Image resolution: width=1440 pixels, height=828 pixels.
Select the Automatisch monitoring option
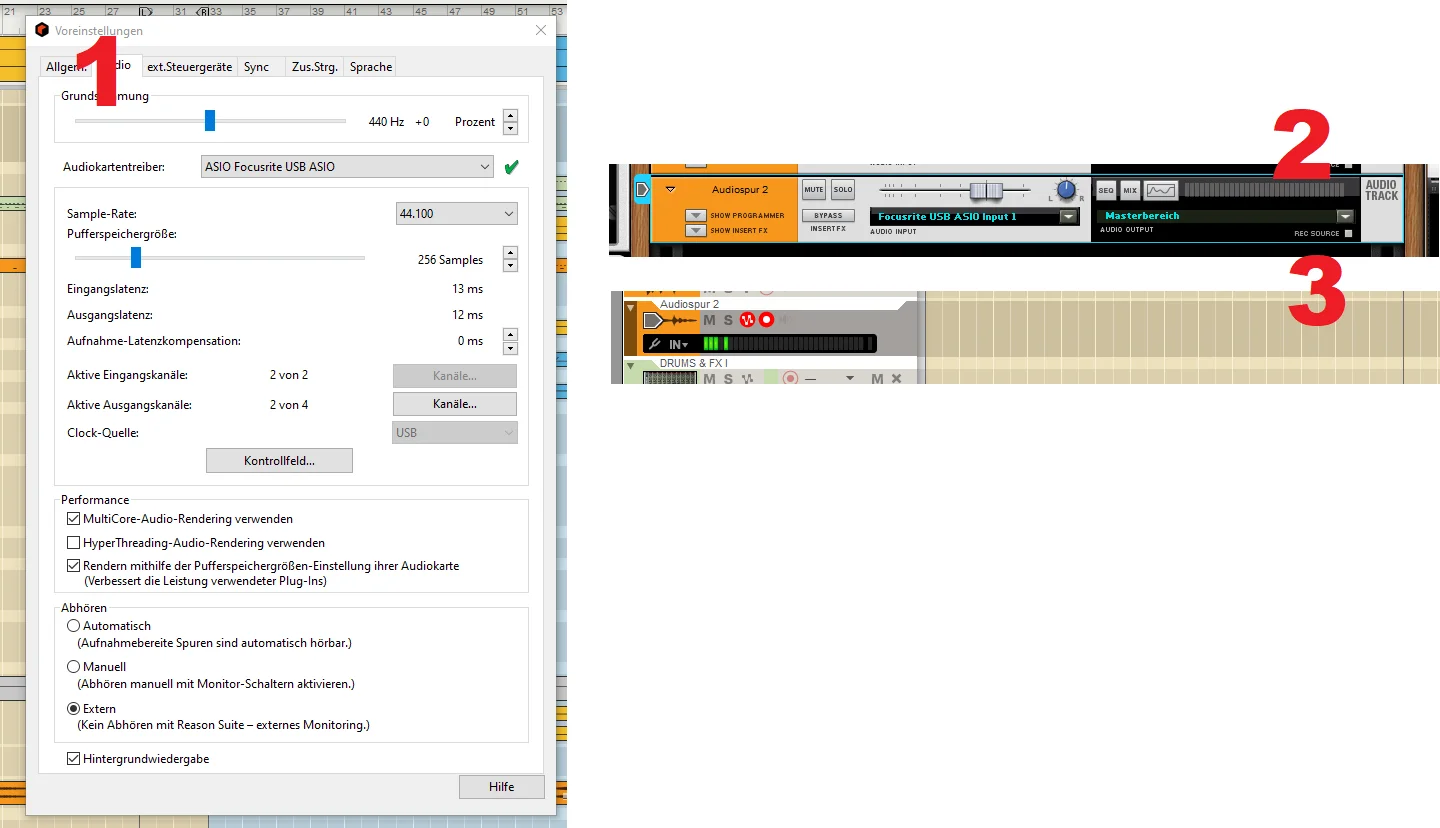[x=73, y=626]
